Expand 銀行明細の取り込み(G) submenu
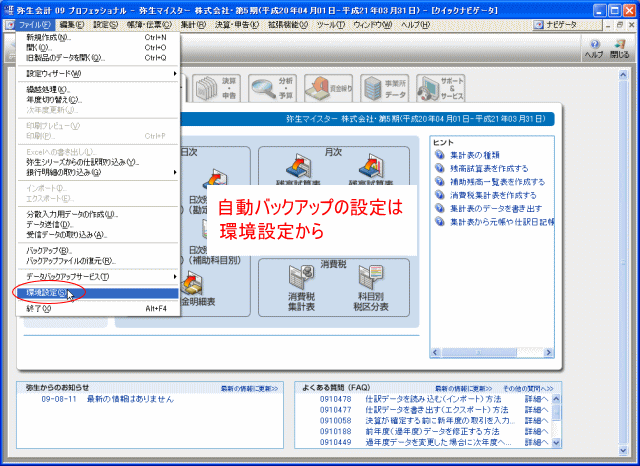 (x=98, y=173)
